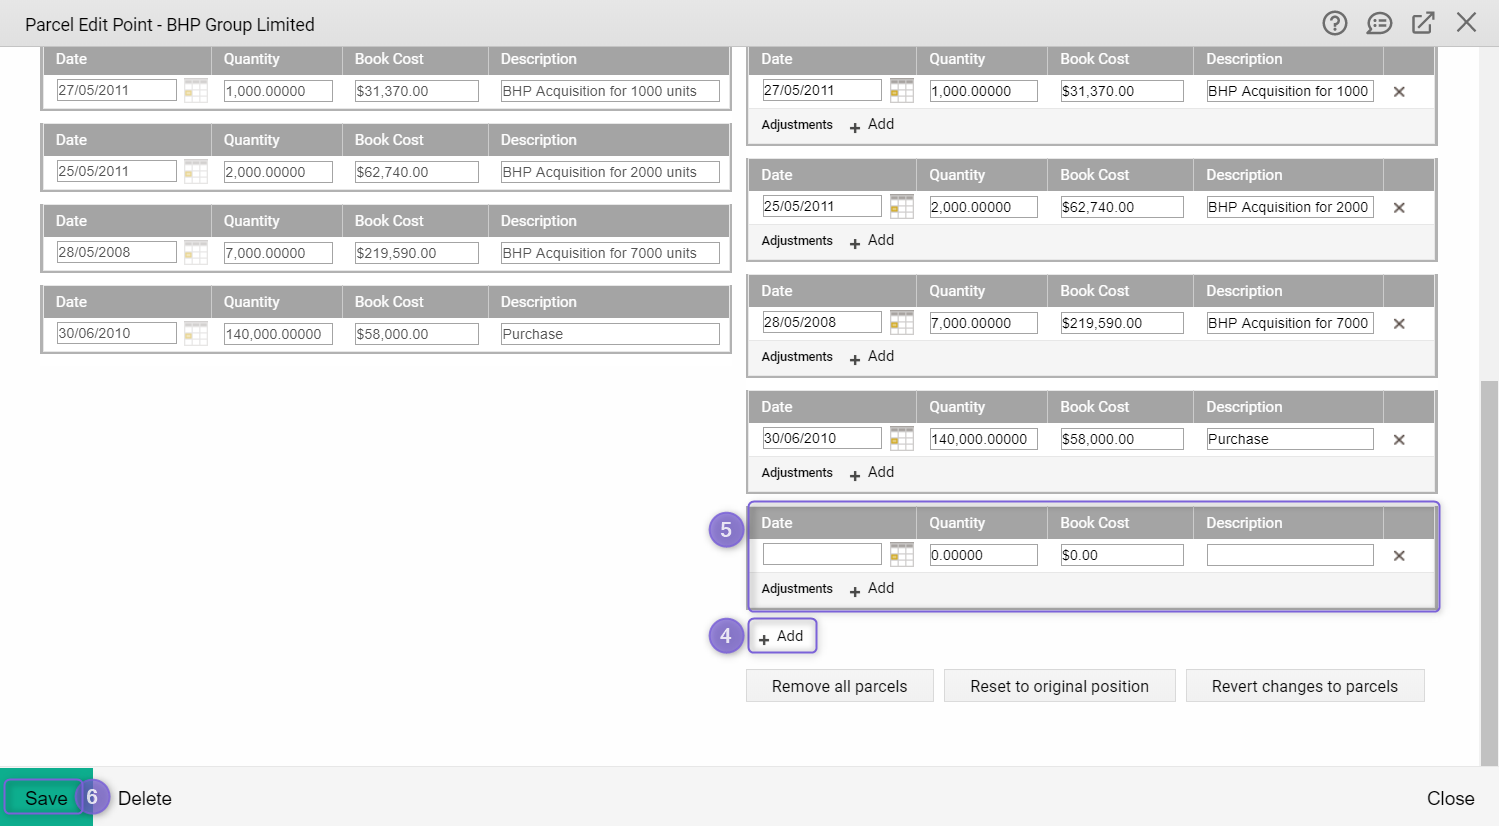Click 'BHP Acquisition for 2000 units' description field

pyautogui.click(x=610, y=172)
